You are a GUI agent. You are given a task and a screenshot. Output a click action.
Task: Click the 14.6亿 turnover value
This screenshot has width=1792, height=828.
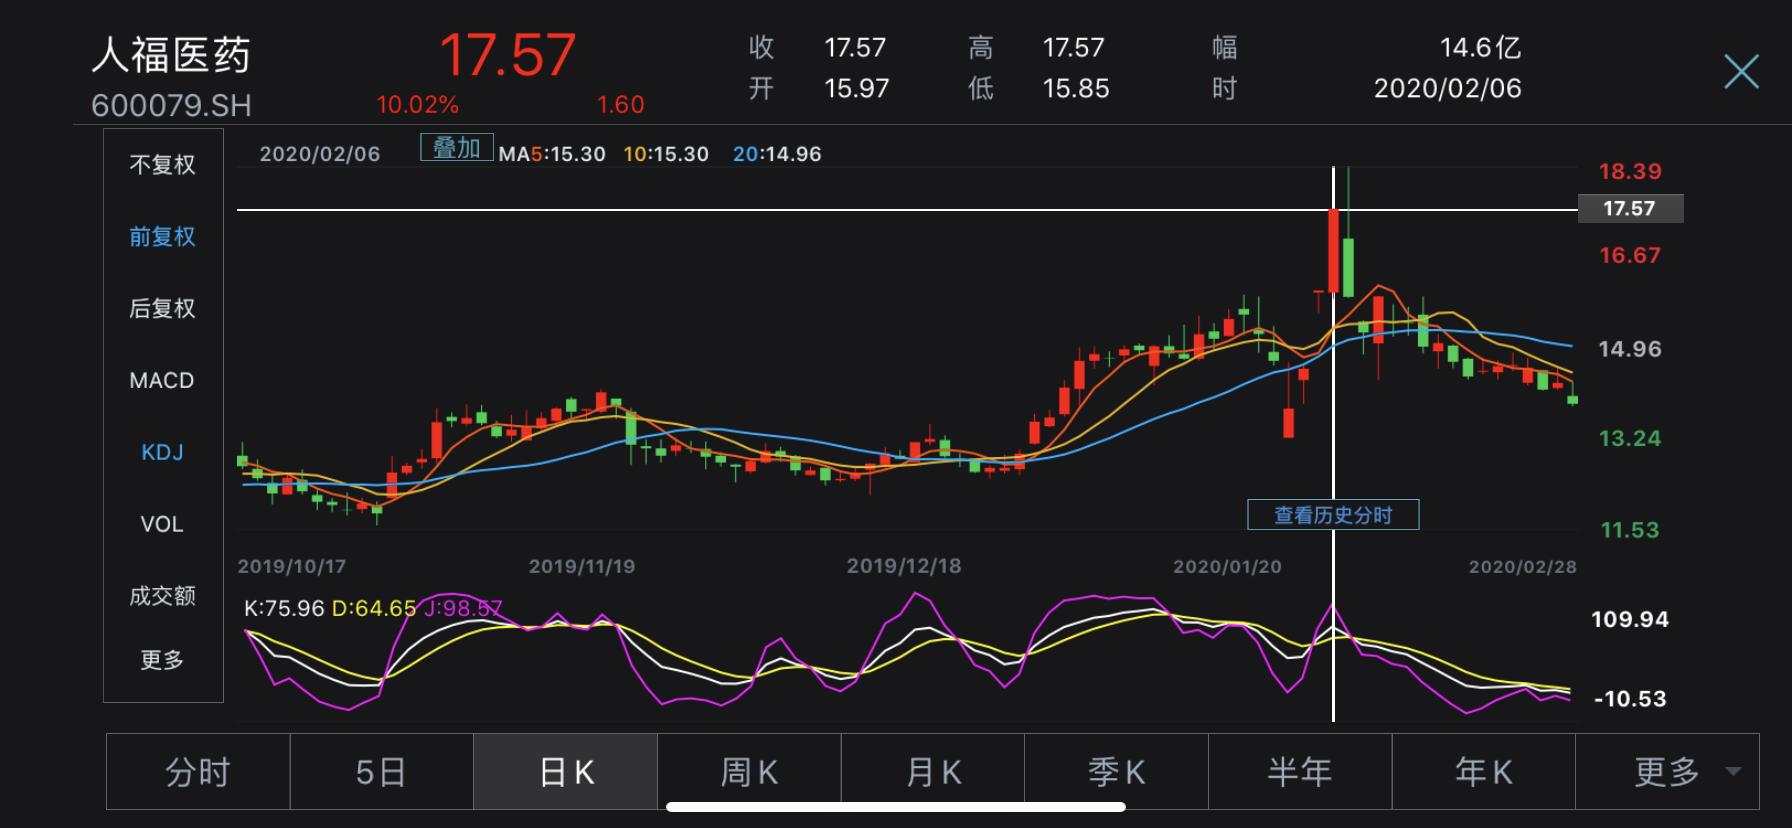[1480, 47]
